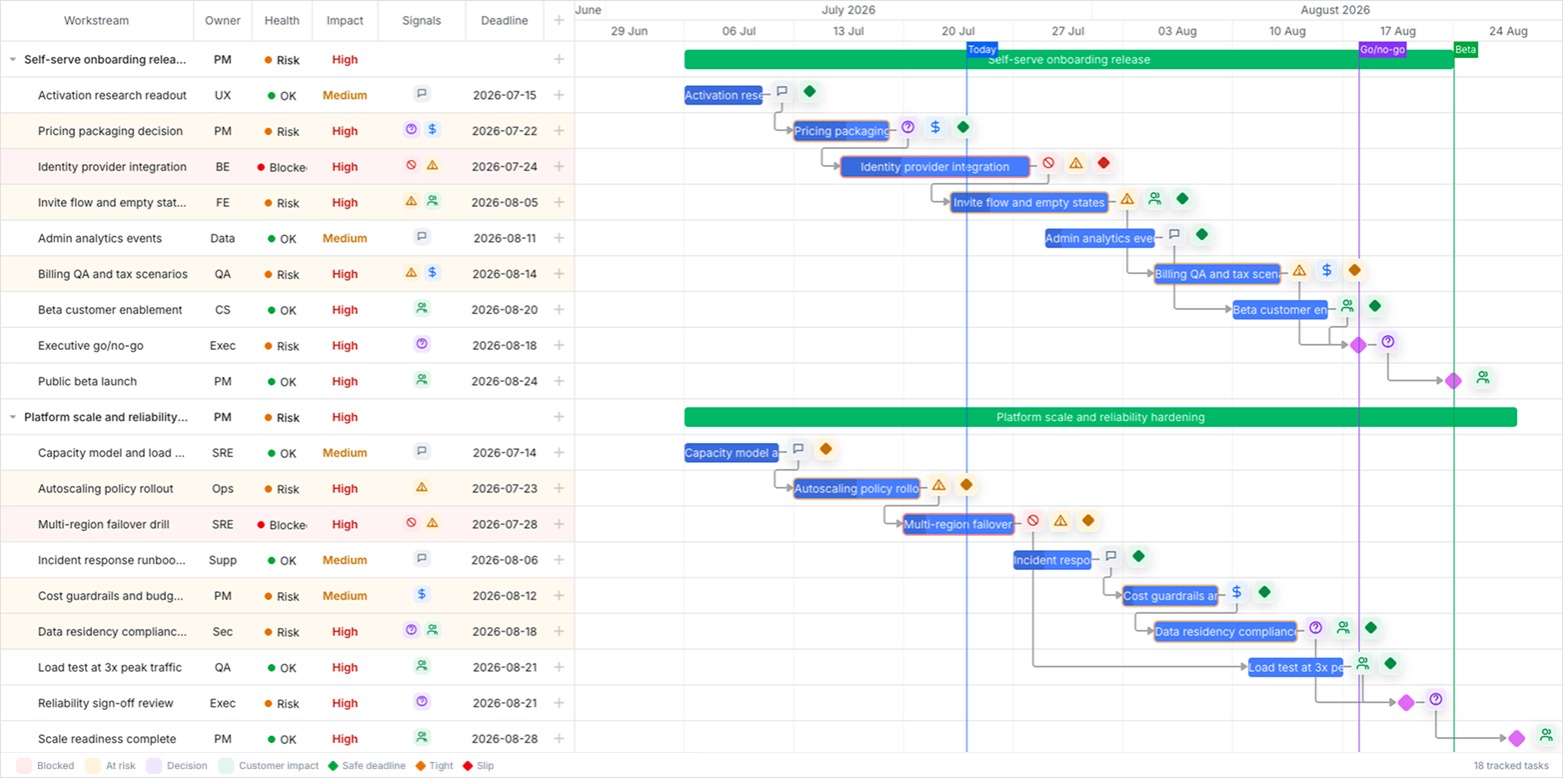
Task: Click the green Self-serve onboarding release summary bar
Action: (x=1069, y=59)
